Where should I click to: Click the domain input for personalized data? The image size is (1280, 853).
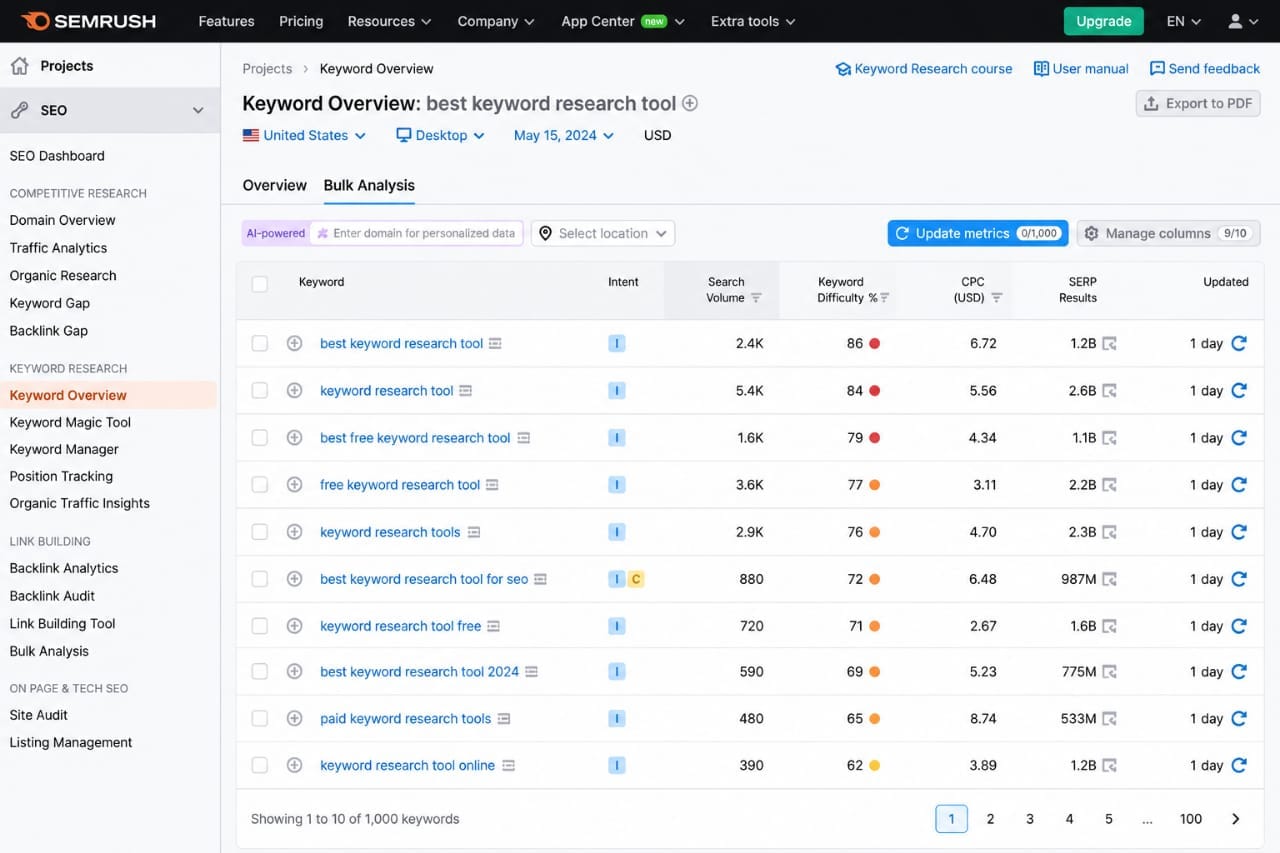coord(416,233)
